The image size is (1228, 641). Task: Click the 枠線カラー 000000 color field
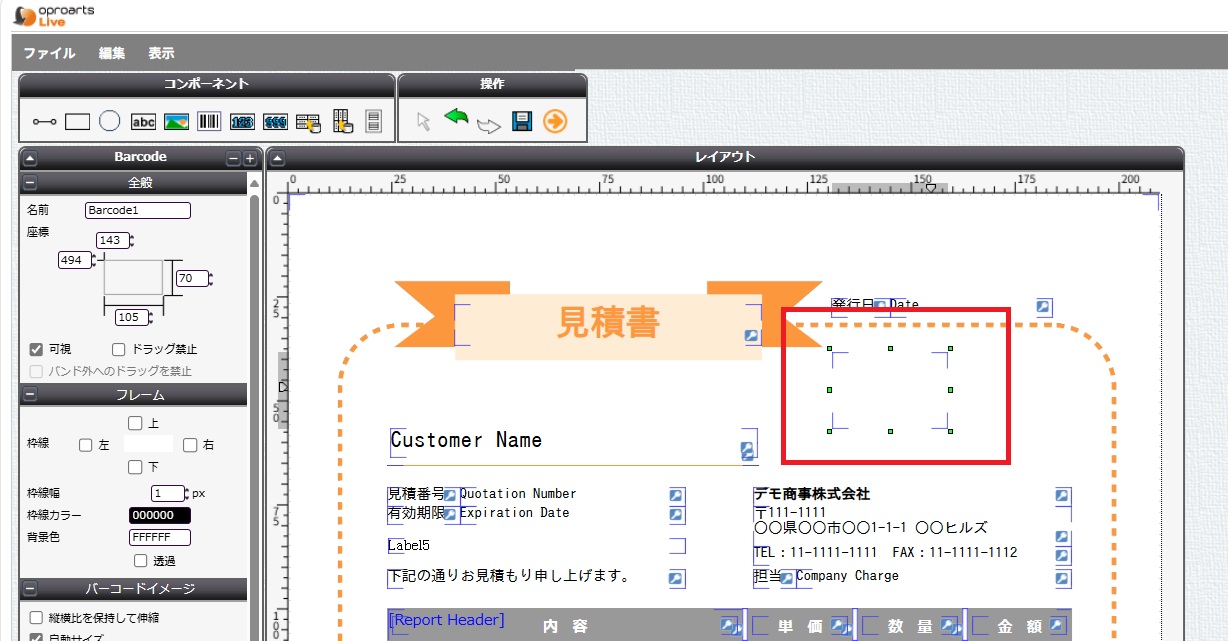point(159,516)
